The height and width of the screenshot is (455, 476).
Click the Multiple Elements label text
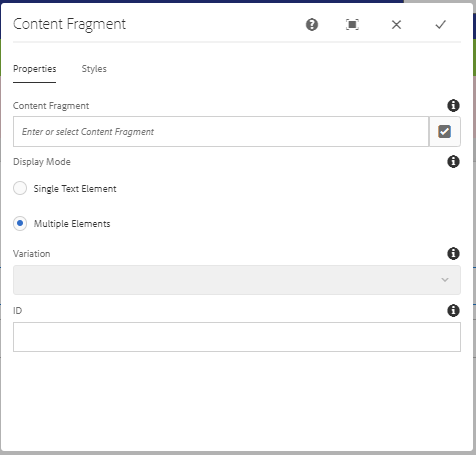(72, 224)
